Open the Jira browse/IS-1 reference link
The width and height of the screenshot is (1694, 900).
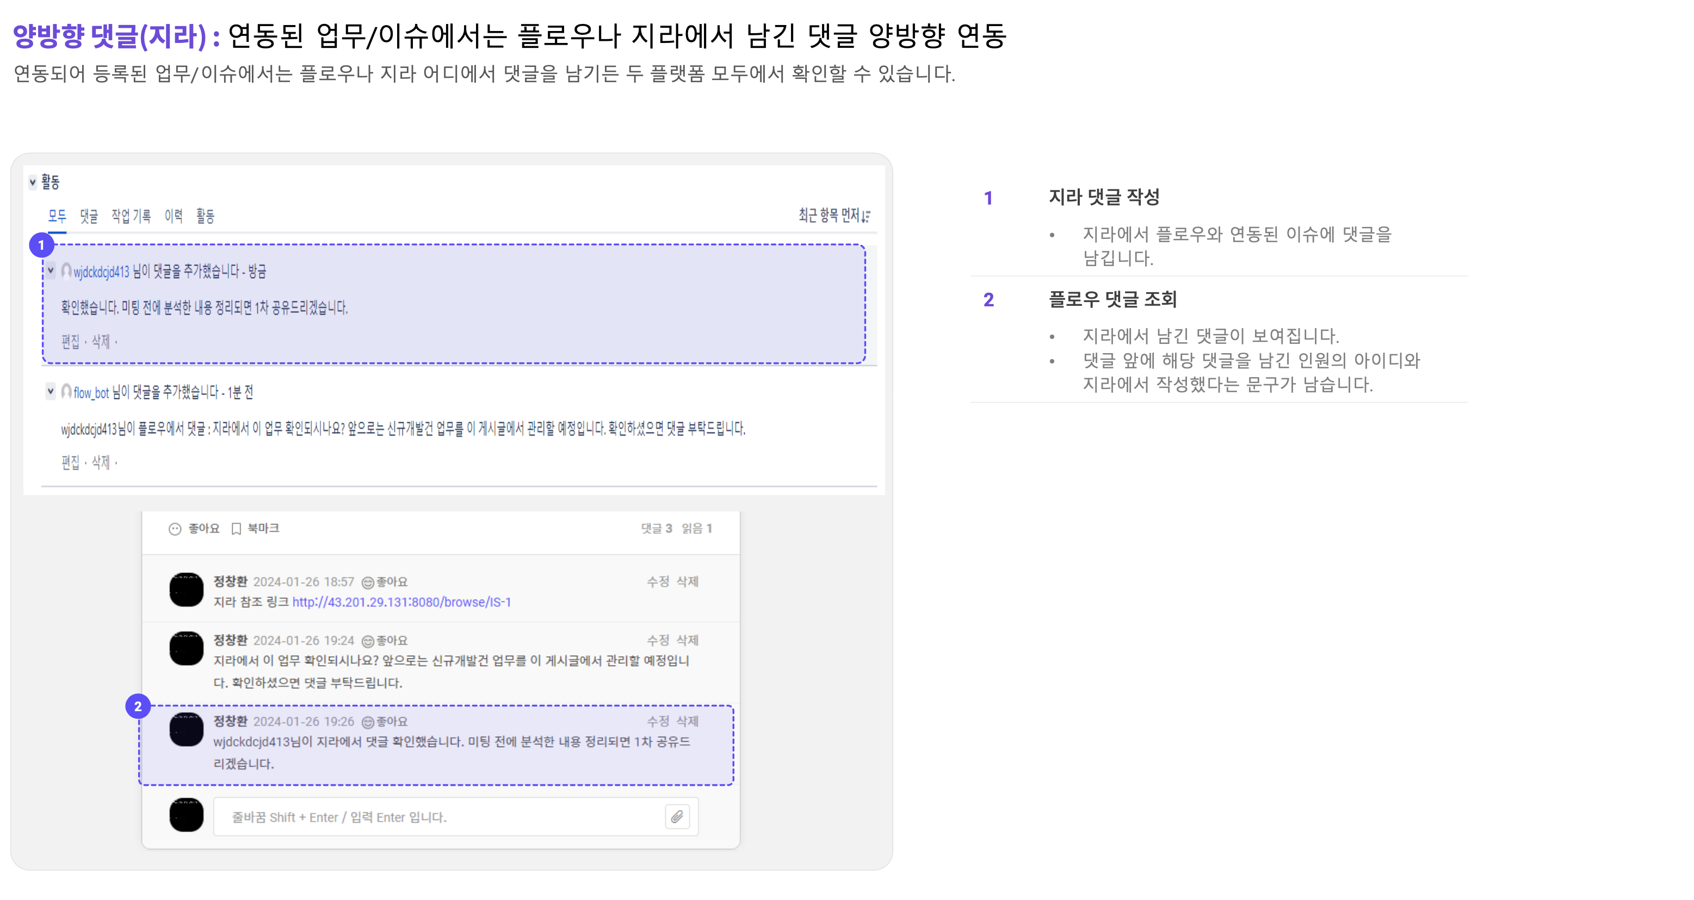pos(401,602)
